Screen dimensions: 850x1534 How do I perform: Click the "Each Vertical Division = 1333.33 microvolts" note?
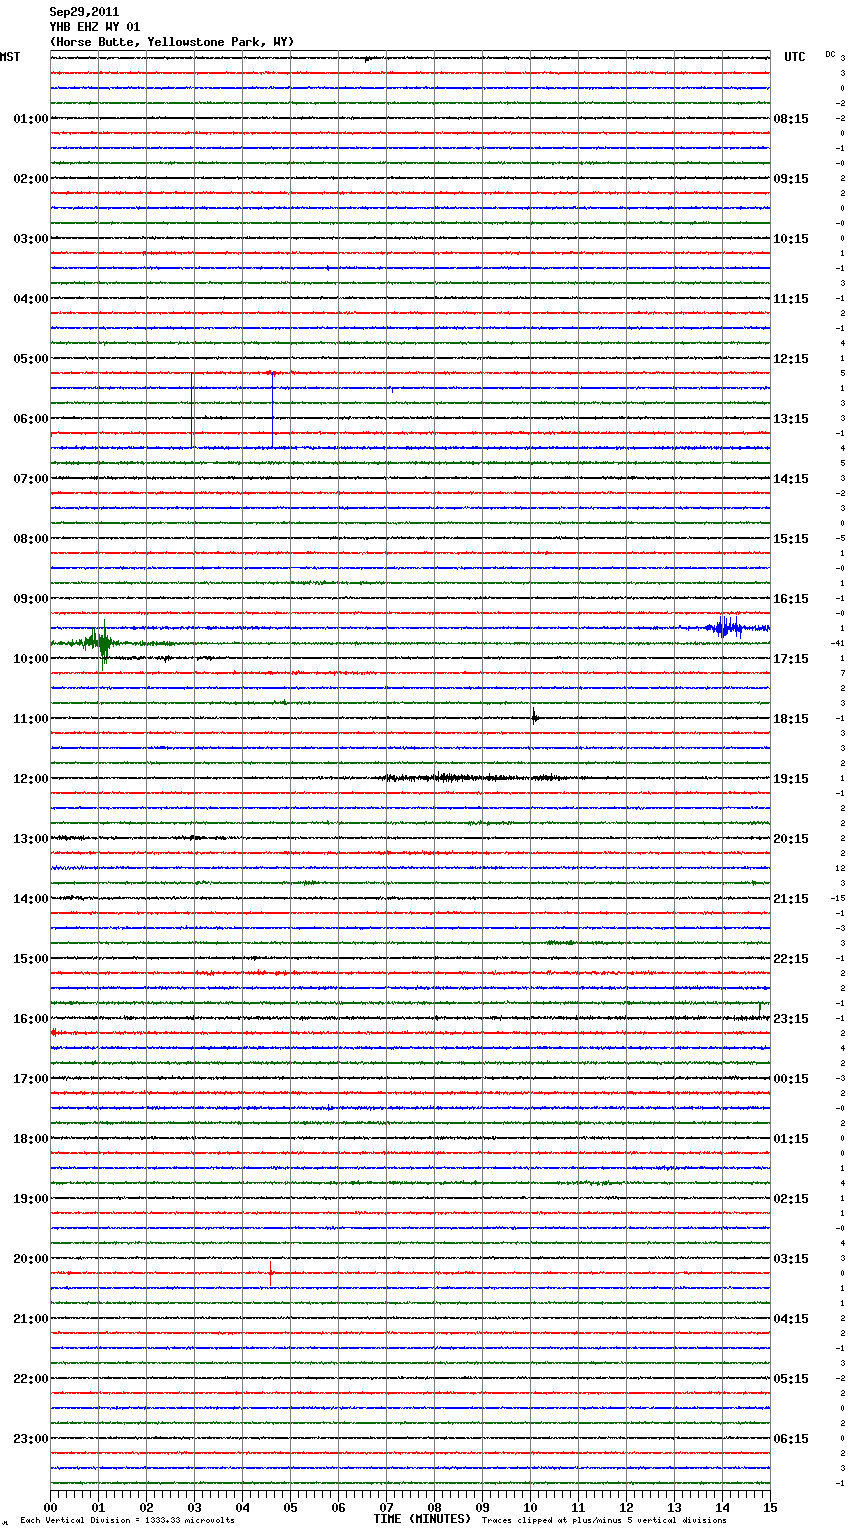pos(127,1520)
